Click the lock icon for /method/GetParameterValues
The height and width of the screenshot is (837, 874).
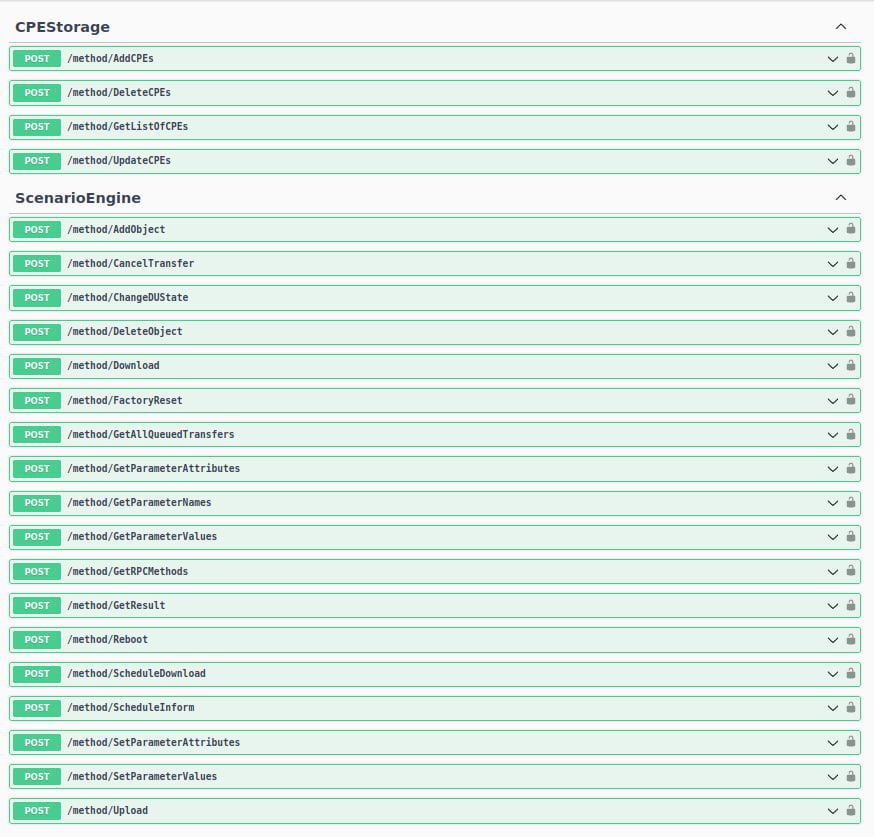coord(849,537)
